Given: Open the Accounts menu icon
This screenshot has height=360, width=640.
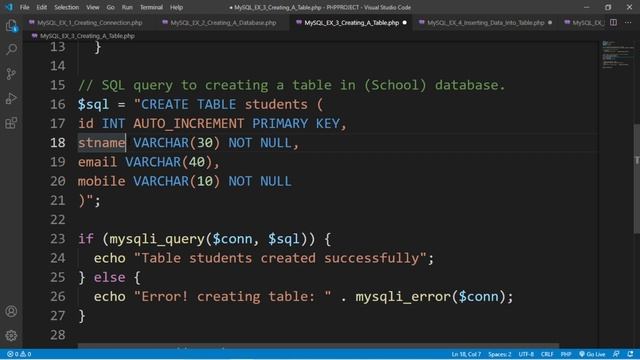Looking at the screenshot, I should tap(11, 311).
